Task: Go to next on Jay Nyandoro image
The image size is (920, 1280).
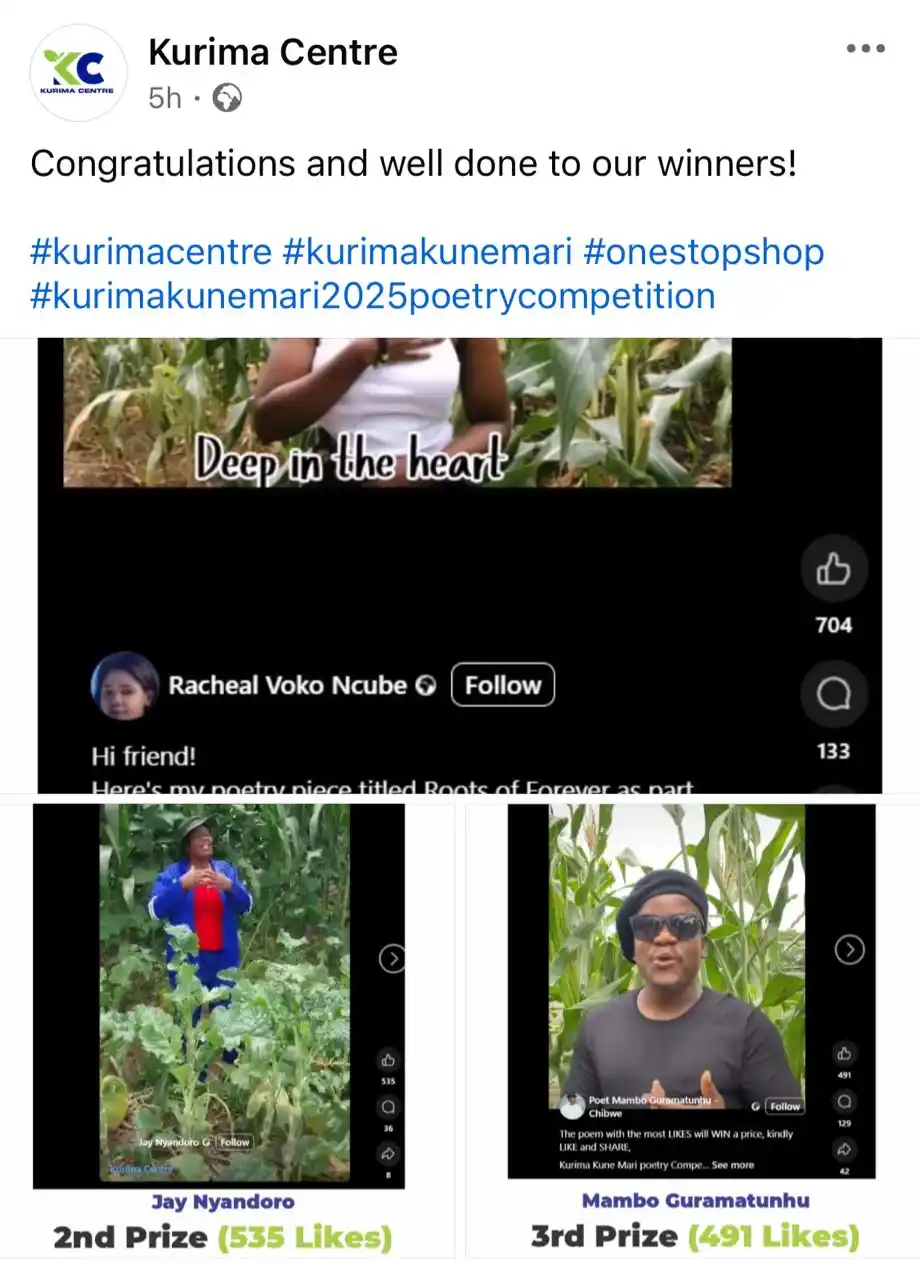Action: point(392,959)
